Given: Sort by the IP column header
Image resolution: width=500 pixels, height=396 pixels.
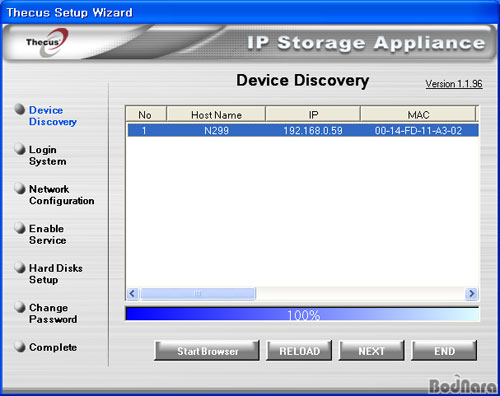Looking at the screenshot, I should [313, 115].
